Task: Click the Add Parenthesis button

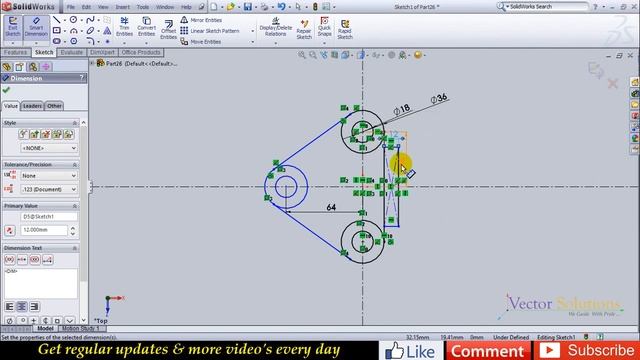Action: coord(10,260)
